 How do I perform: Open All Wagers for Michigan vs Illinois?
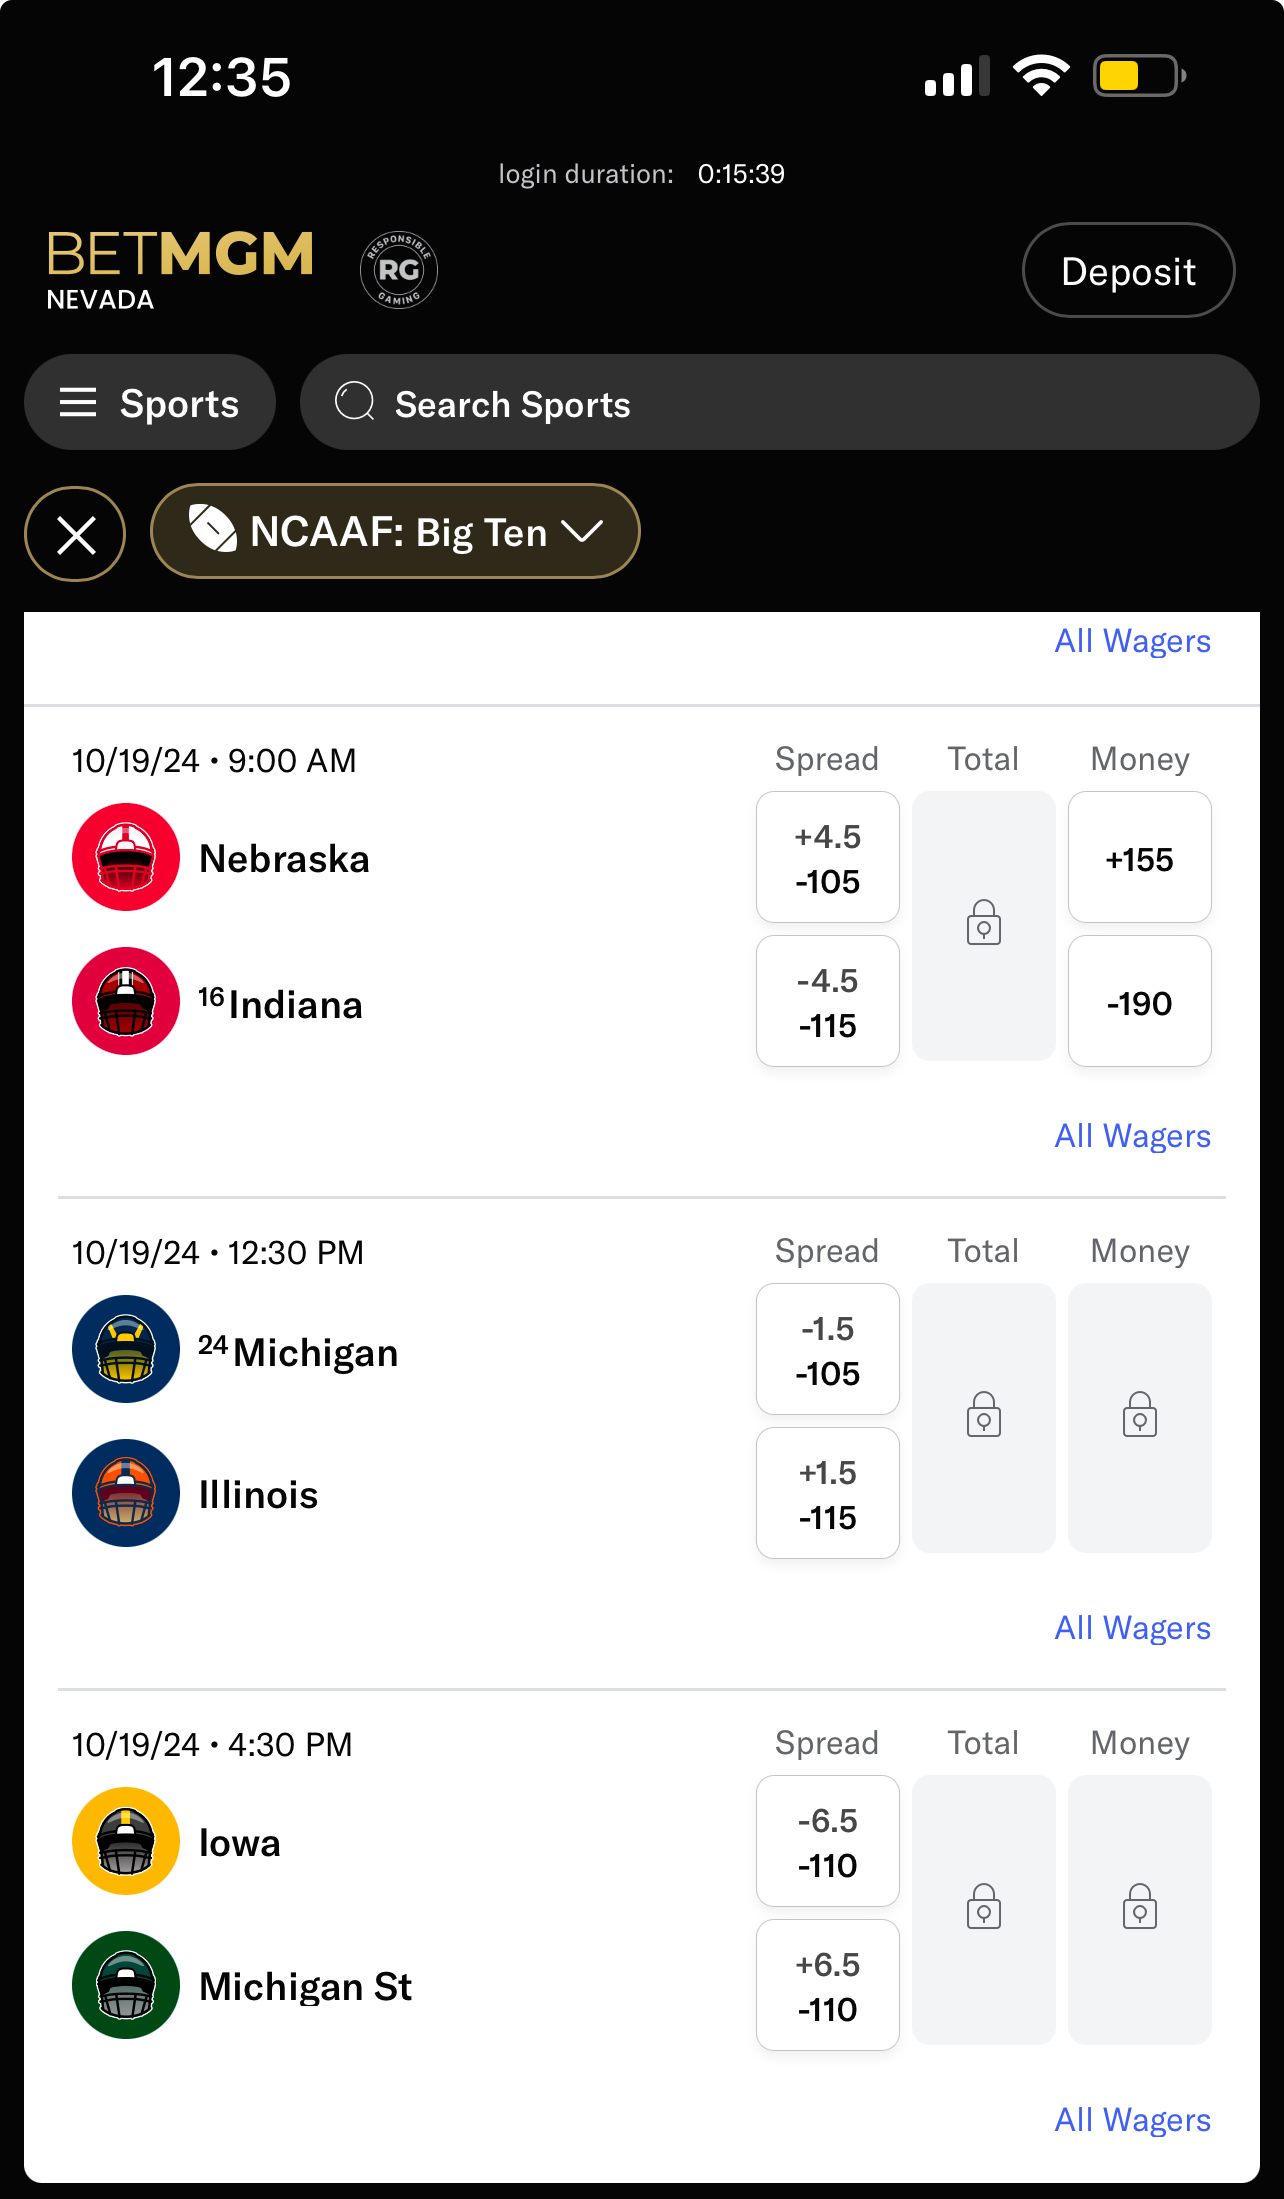pyautogui.click(x=1132, y=1628)
